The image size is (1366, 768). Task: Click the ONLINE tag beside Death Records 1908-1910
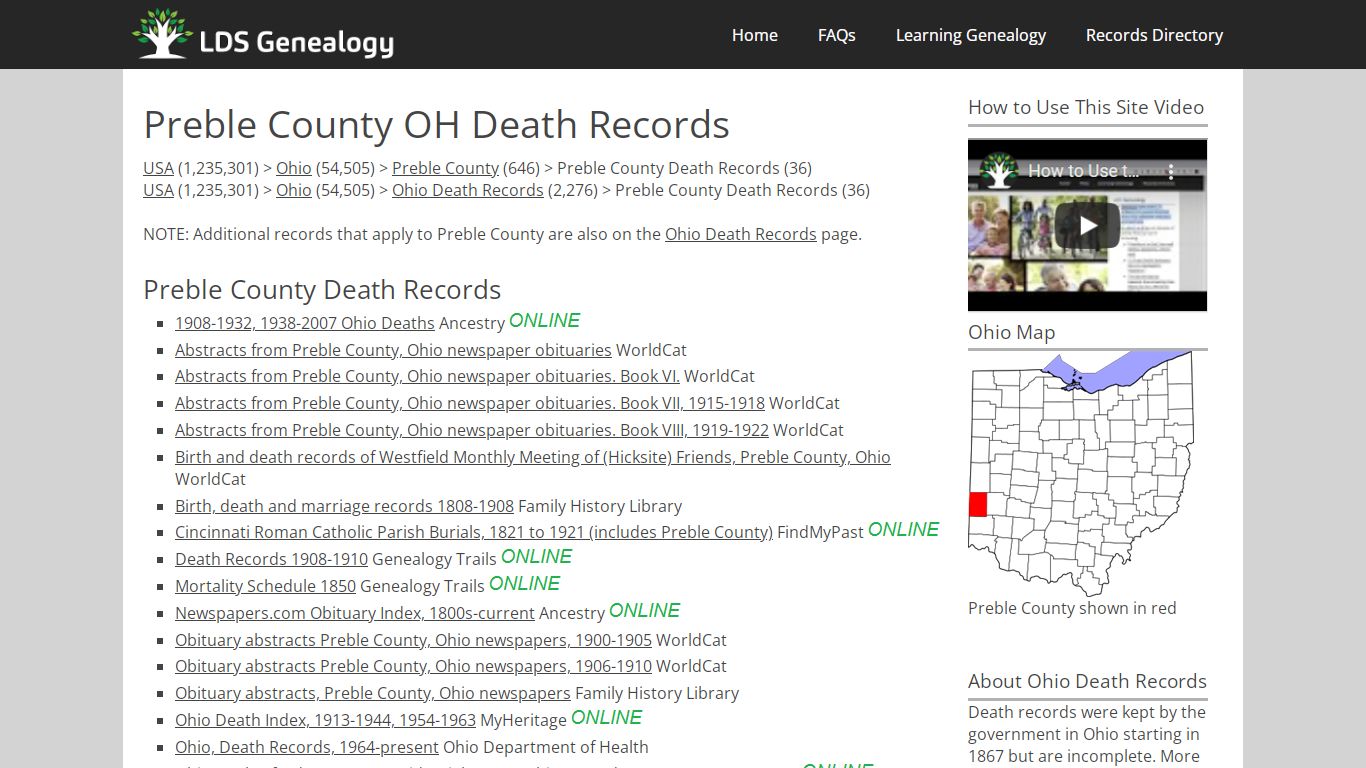pyautogui.click(x=536, y=557)
